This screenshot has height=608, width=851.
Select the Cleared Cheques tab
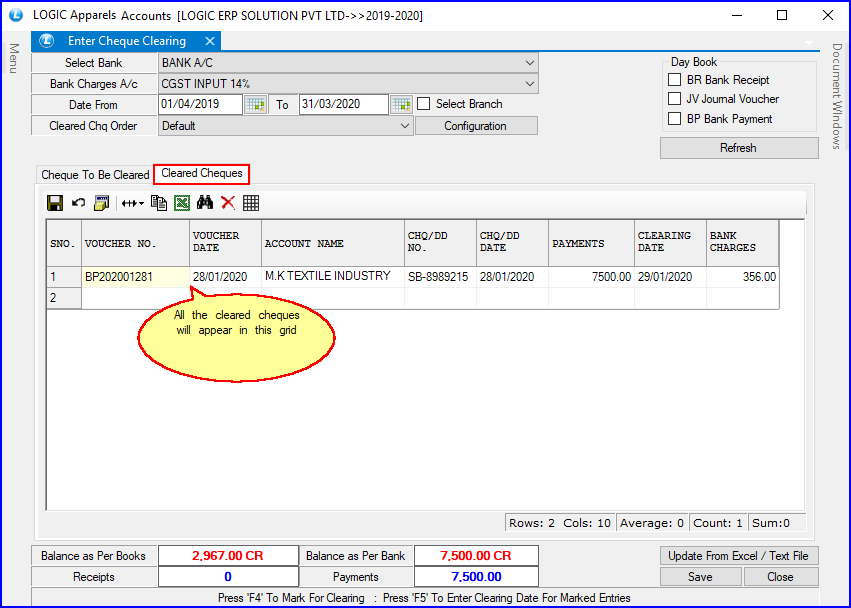point(201,174)
